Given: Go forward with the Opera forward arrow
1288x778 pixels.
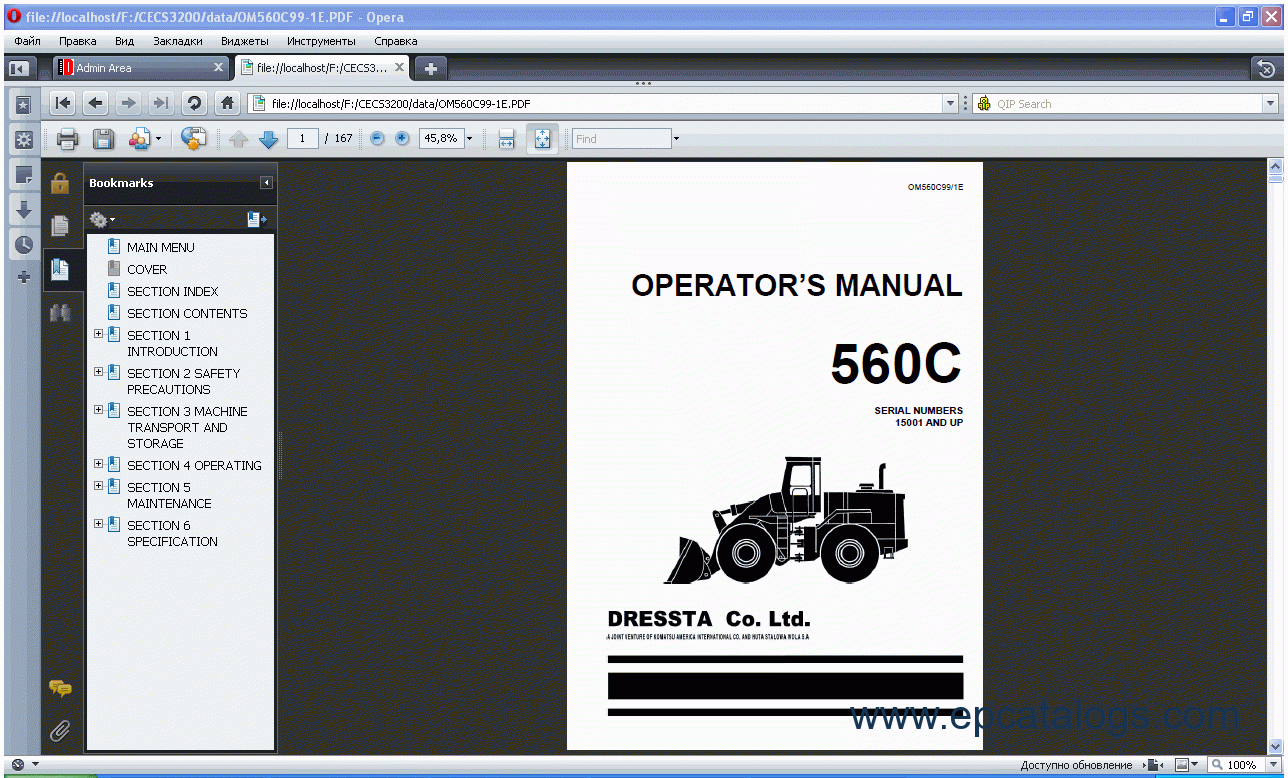Looking at the screenshot, I should pos(128,103).
